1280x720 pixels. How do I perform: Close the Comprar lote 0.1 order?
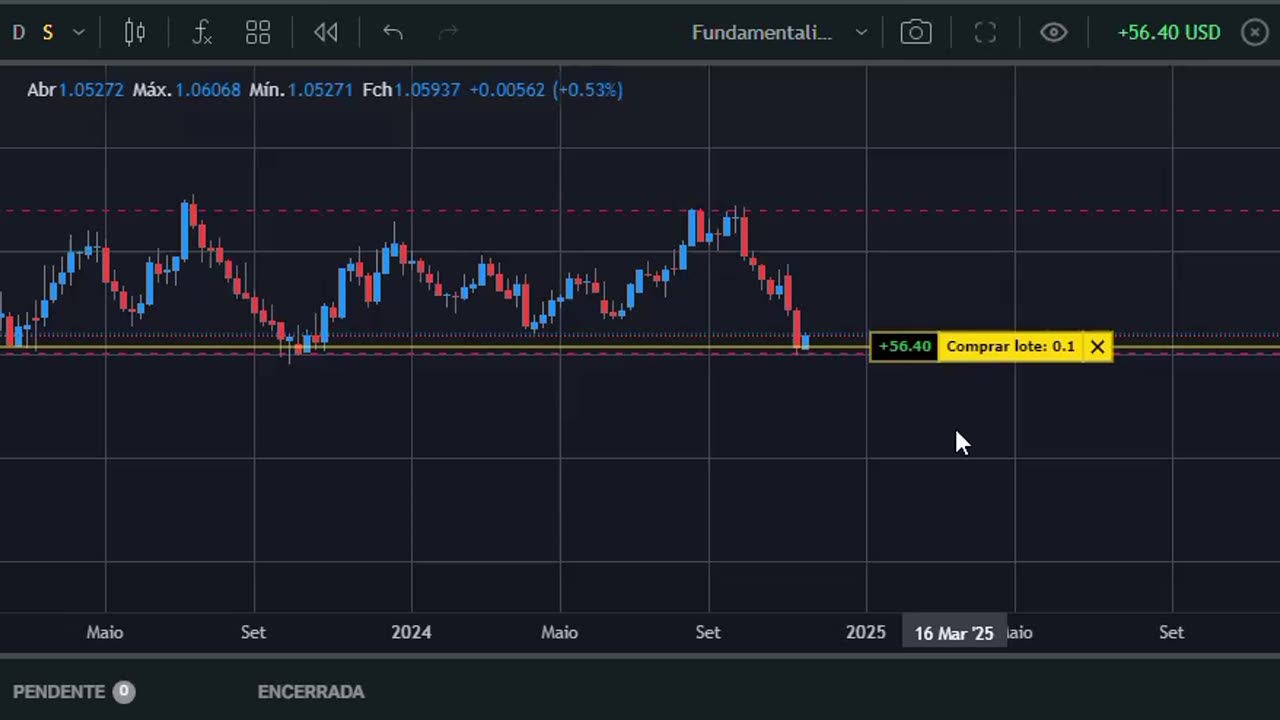1097,347
